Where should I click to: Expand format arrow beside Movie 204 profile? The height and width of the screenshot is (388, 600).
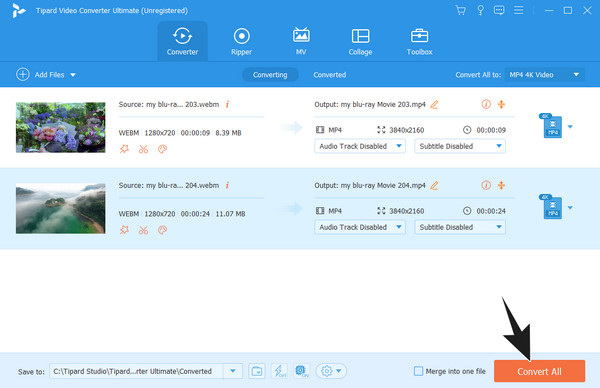570,208
